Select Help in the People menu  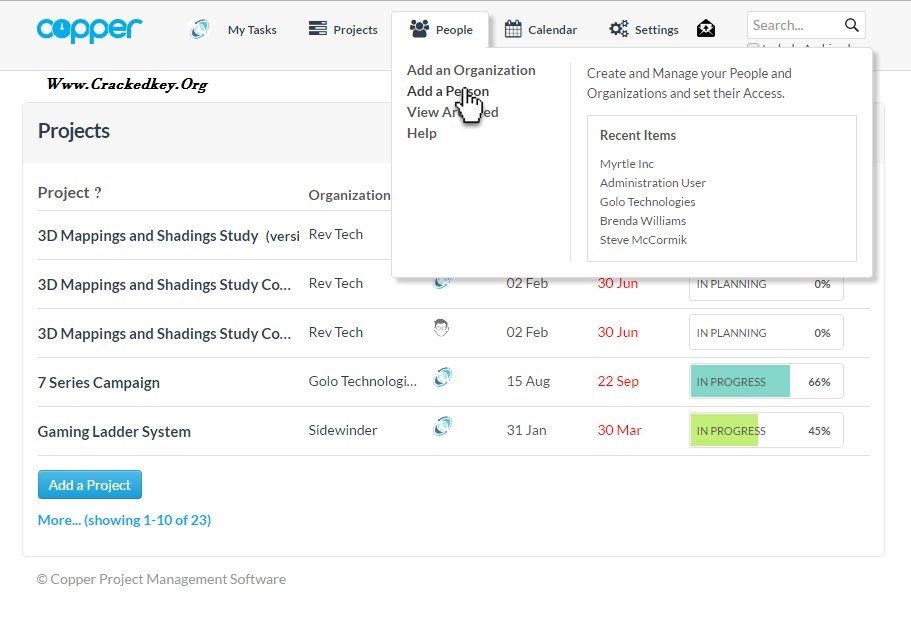(x=421, y=133)
